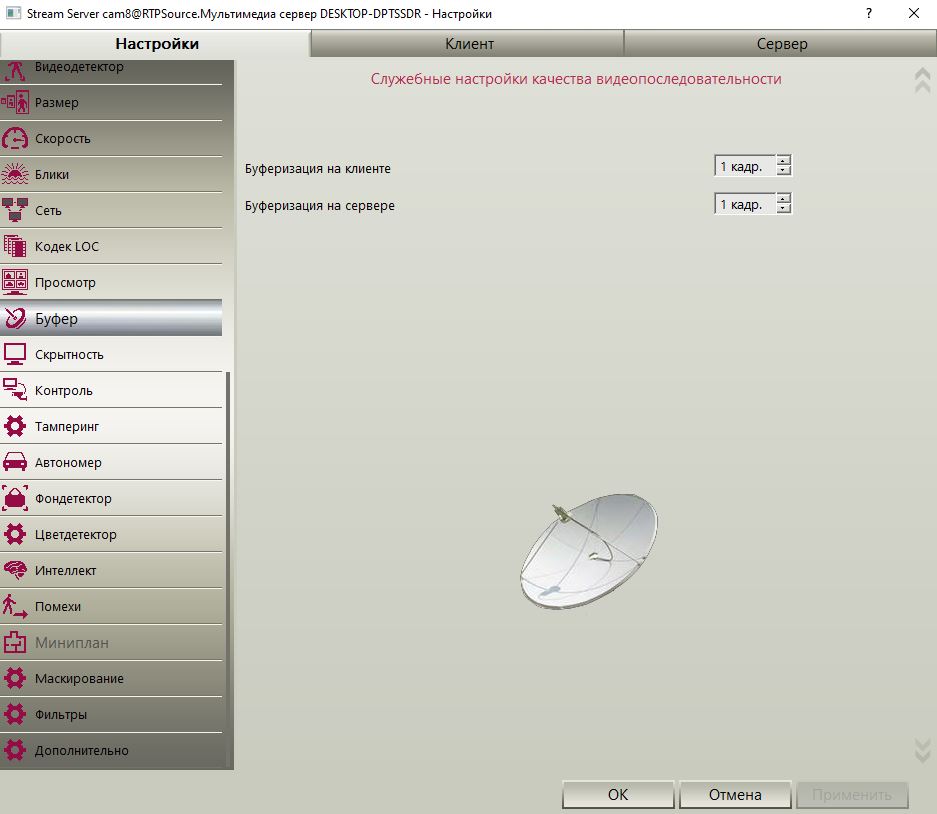Open the Фондетектор bag icon
The height and width of the screenshot is (814, 937).
point(15,498)
